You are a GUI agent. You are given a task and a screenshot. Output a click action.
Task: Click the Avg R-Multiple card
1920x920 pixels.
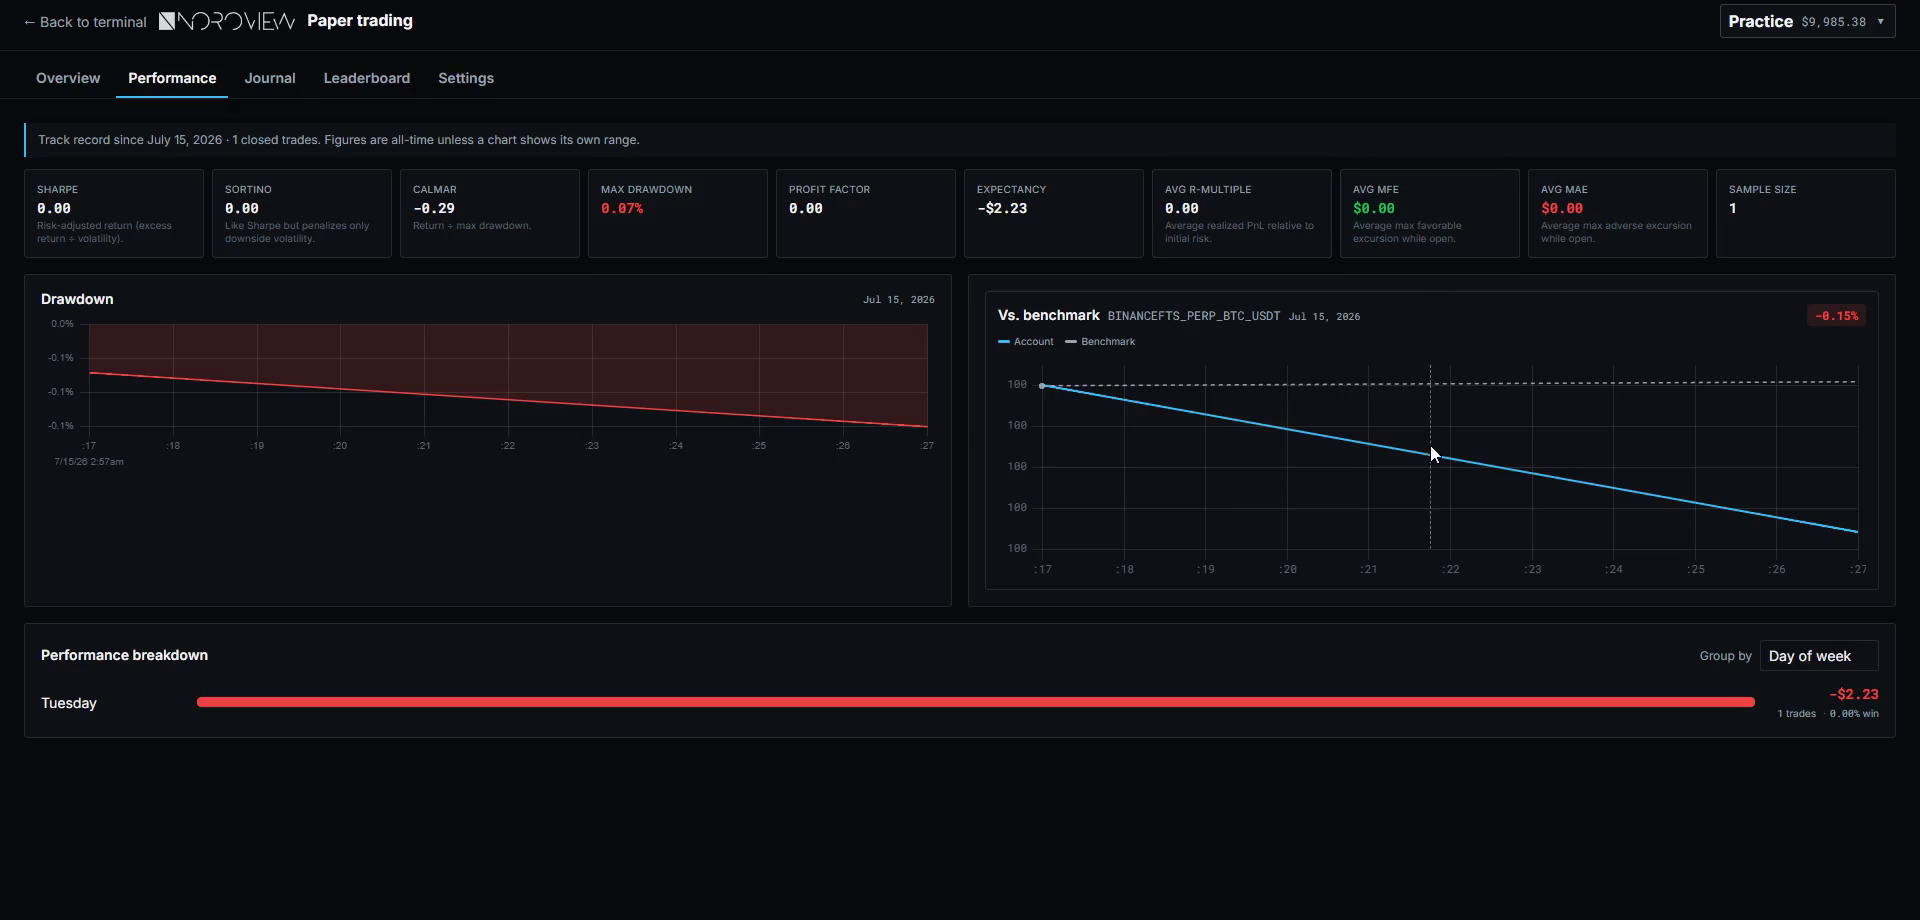pyautogui.click(x=1242, y=213)
